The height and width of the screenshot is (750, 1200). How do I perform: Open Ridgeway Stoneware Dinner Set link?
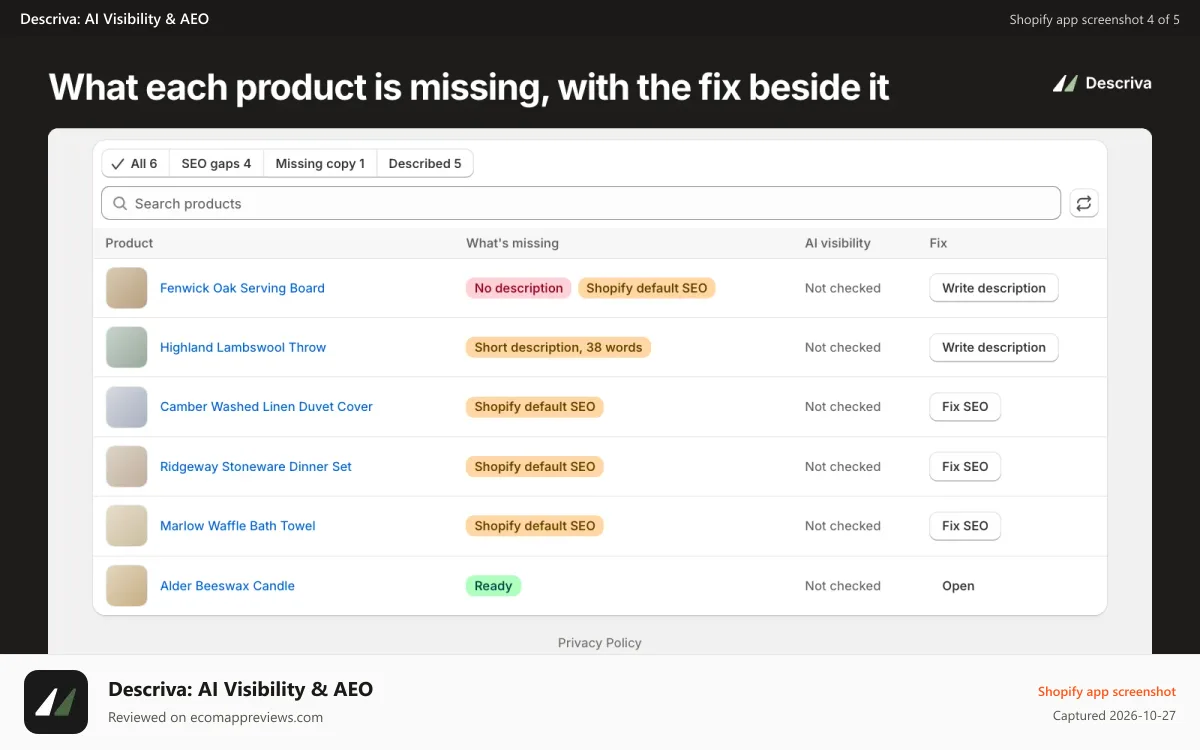[256, 466]
